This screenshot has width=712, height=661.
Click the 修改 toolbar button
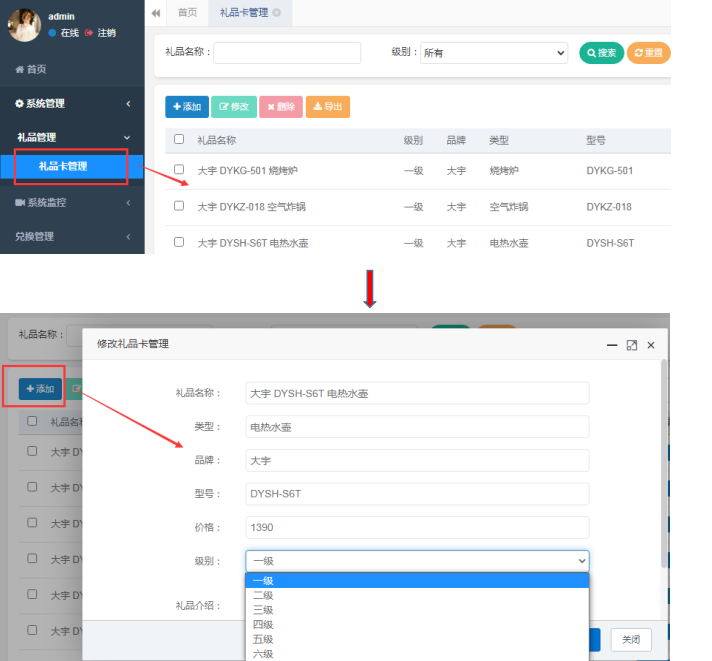click(234, 107)
